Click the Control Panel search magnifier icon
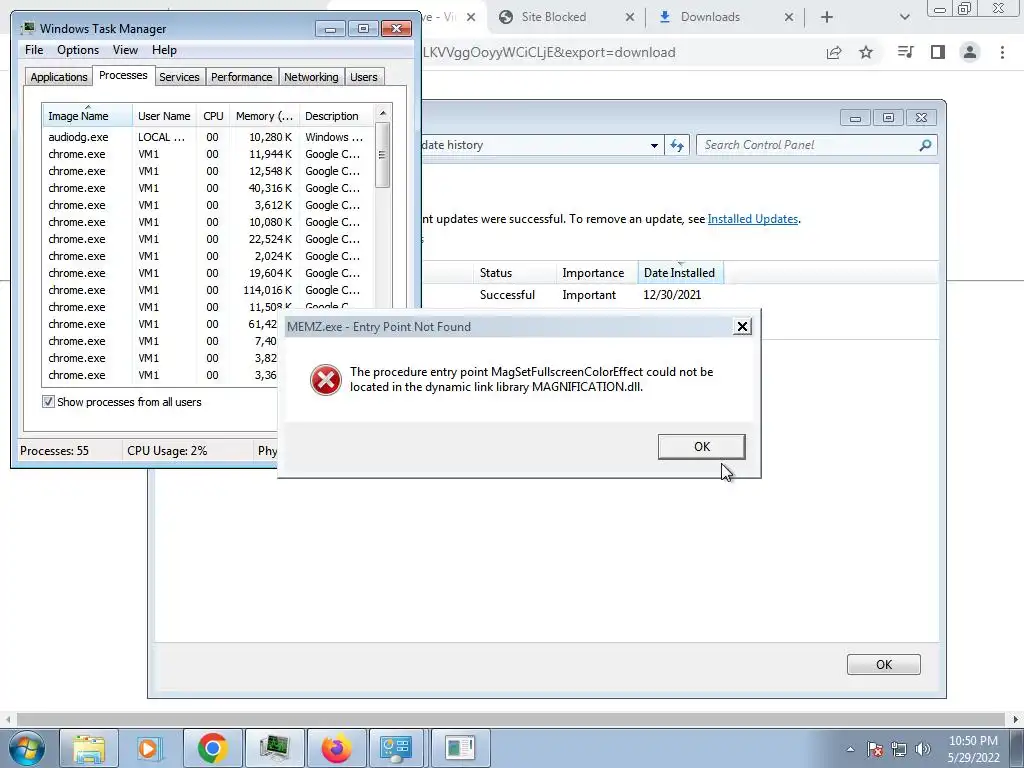1024x768 pixels. 925,145
